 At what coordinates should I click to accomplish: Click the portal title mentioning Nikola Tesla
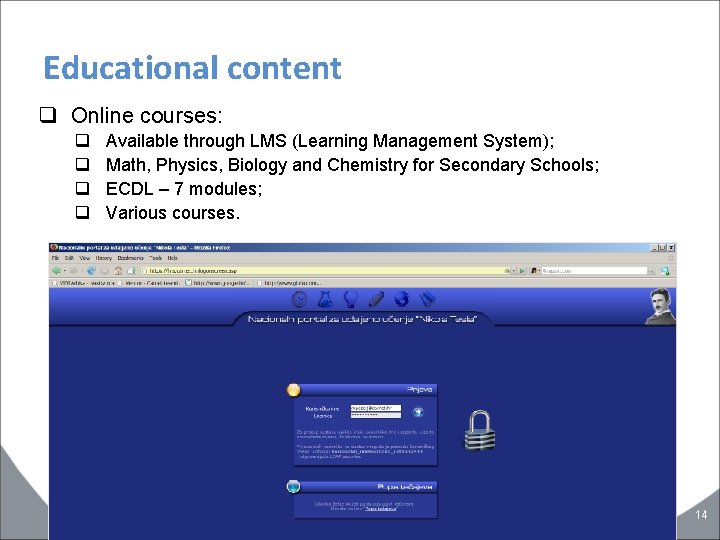point(362,319)
